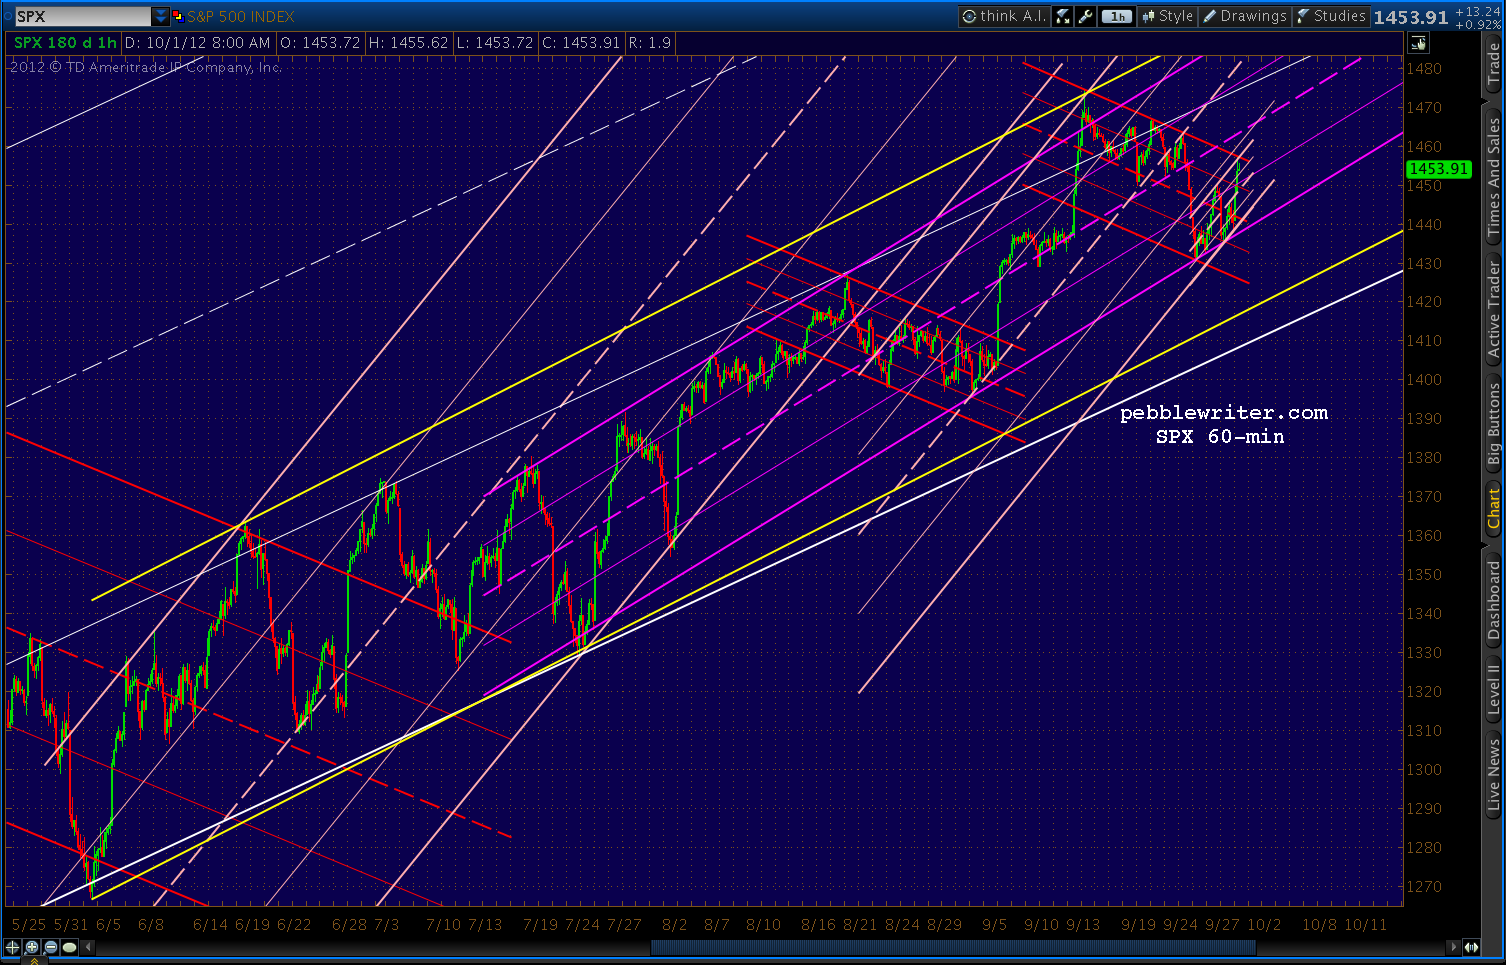This screenshot has width=1506, height=965.
Task: Click the green 1453.91 price bubble on axis
Action: point(1439,169)
